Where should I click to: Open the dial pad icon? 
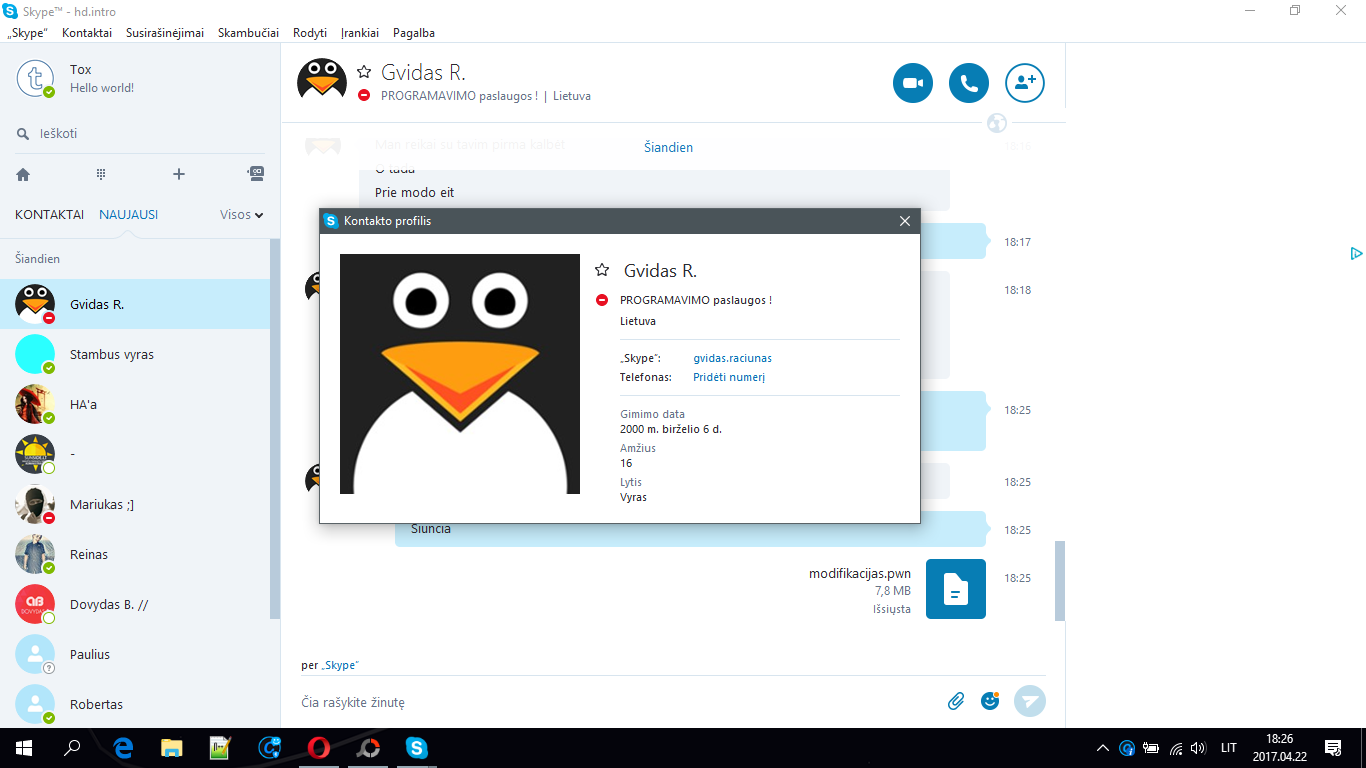(101, 174)
